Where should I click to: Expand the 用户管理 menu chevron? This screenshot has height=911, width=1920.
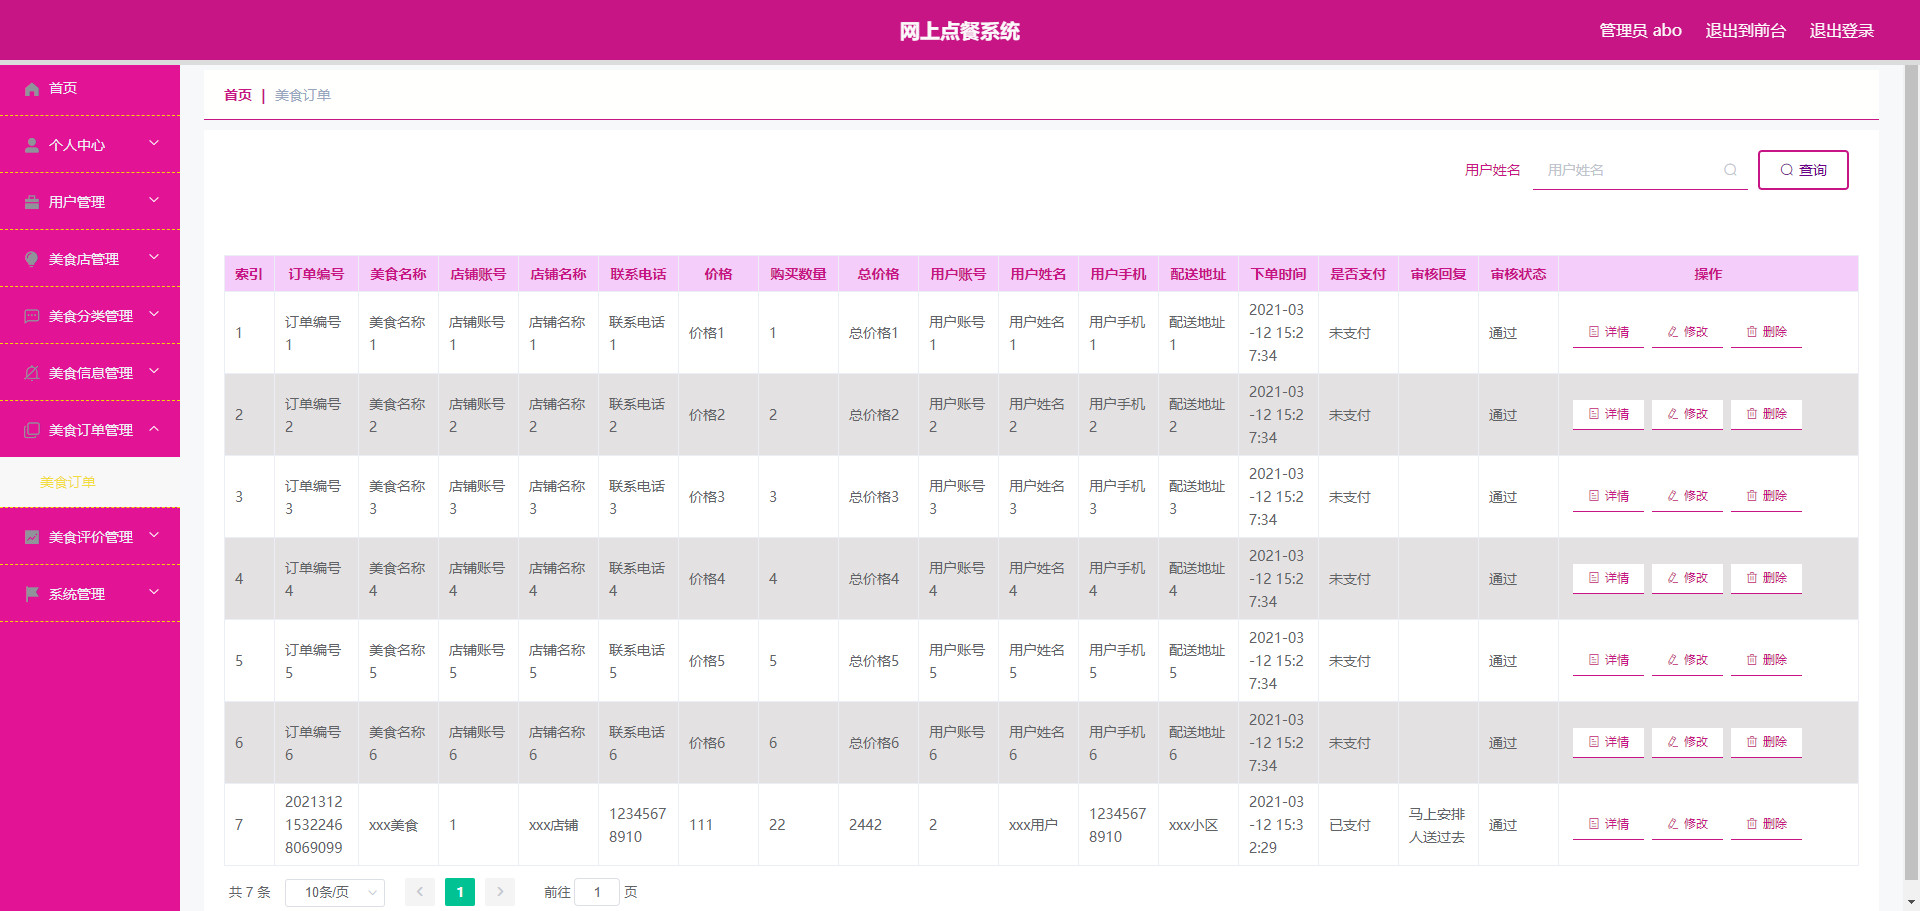point(154,201)
